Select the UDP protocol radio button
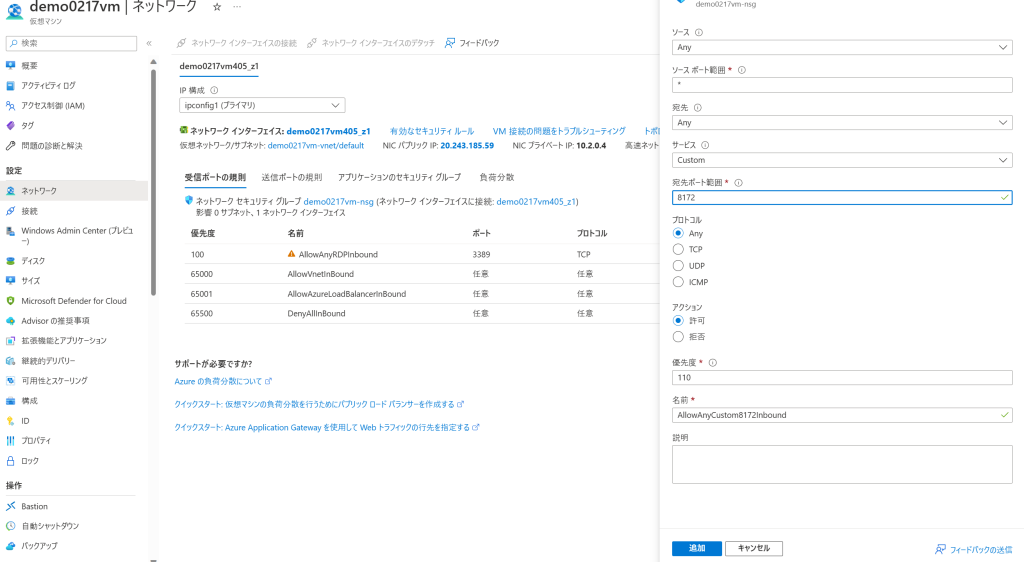Image resolution: width=1024 pixels, height=562 pixels. [678, 266]
